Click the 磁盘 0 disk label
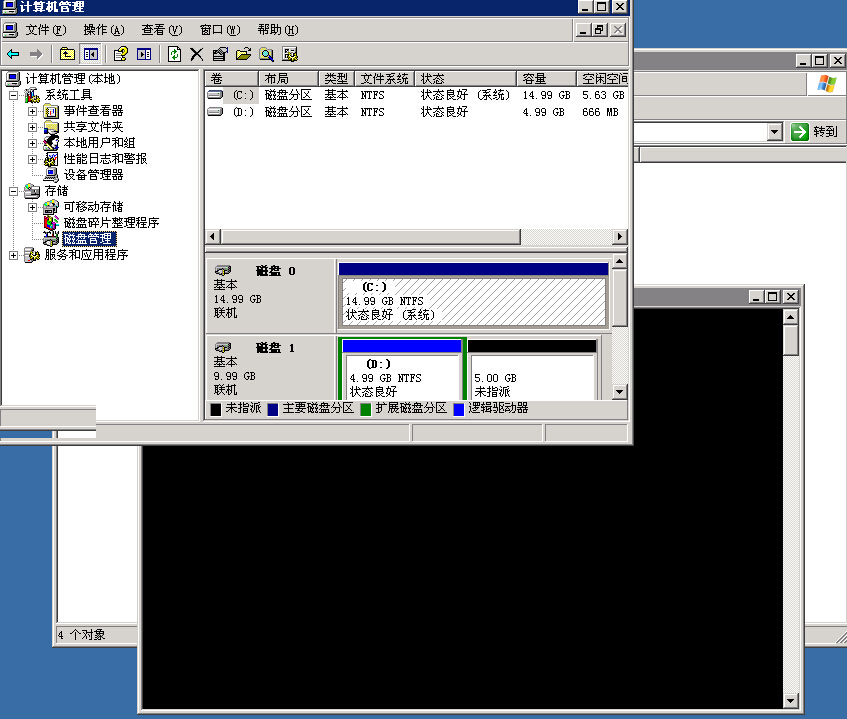 (275, 271)
